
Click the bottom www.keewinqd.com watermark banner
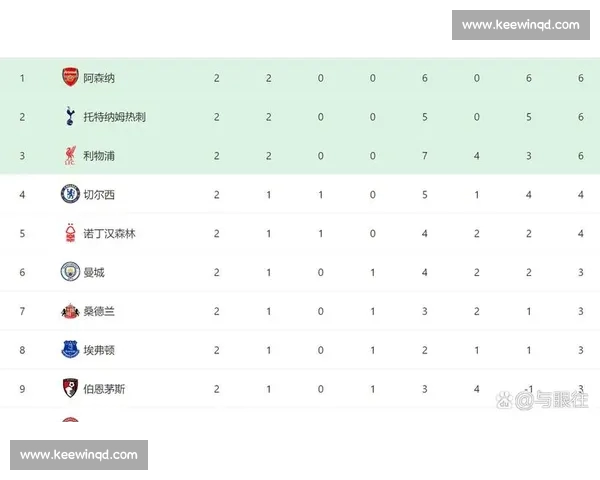(x=79, y=455)
